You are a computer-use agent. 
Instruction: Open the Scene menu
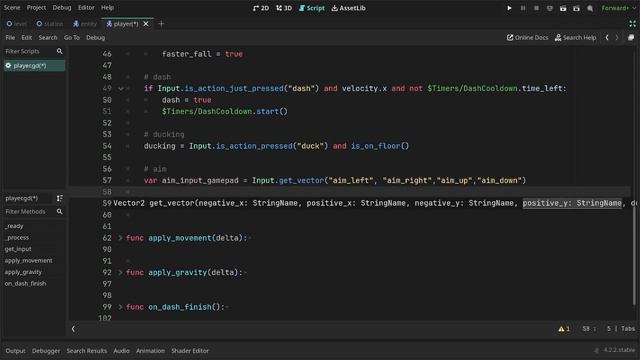tap(12, 8)
